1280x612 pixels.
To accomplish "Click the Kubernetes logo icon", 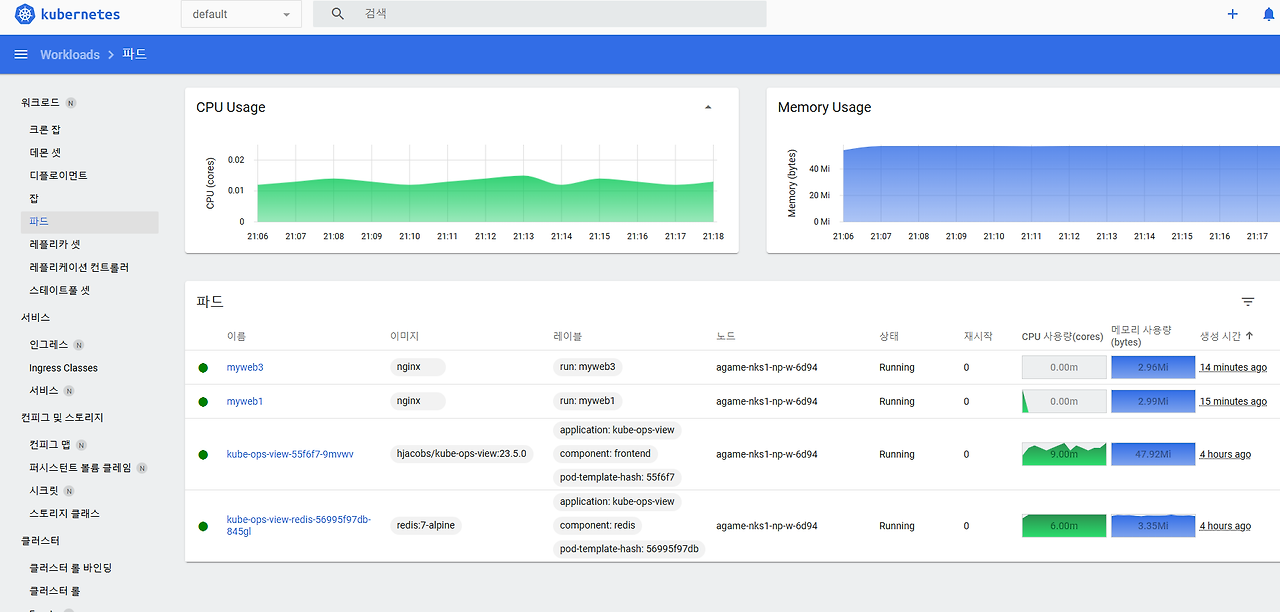I will 25,14.
